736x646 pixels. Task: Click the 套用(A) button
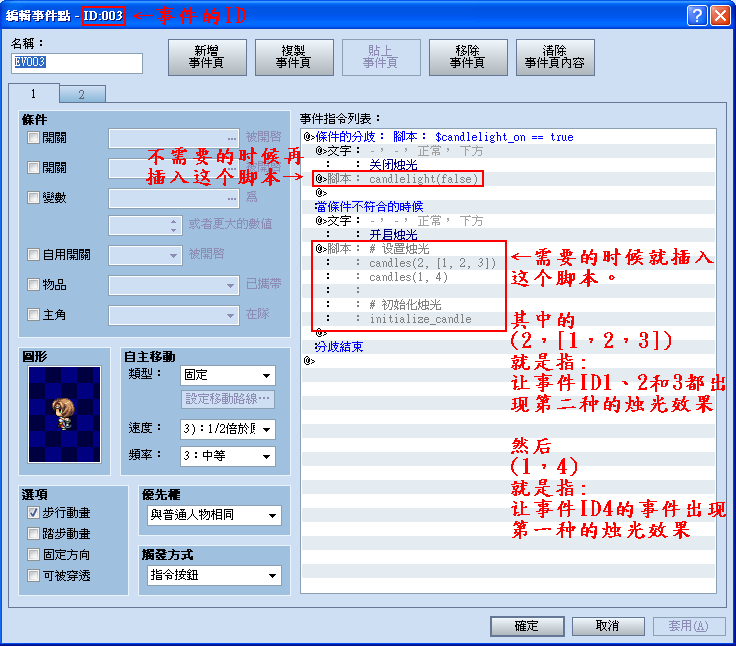click(689, 626)
